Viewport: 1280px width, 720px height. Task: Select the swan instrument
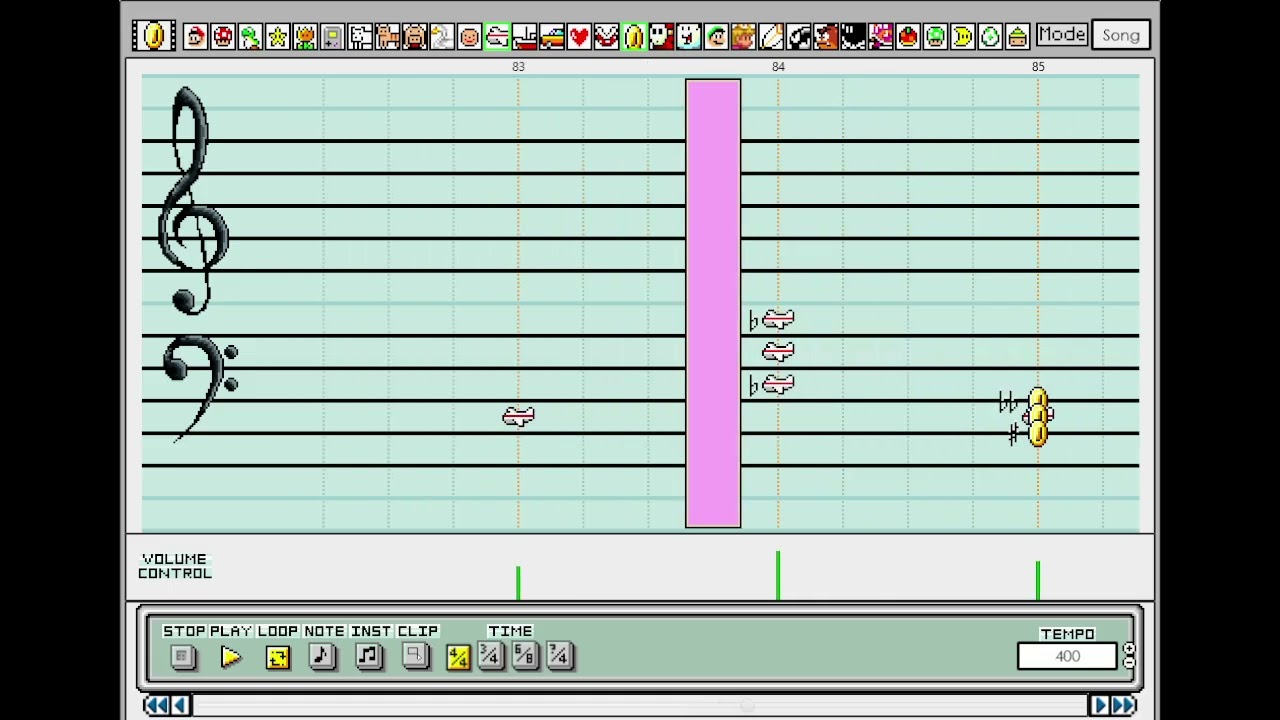pos(442,37)
